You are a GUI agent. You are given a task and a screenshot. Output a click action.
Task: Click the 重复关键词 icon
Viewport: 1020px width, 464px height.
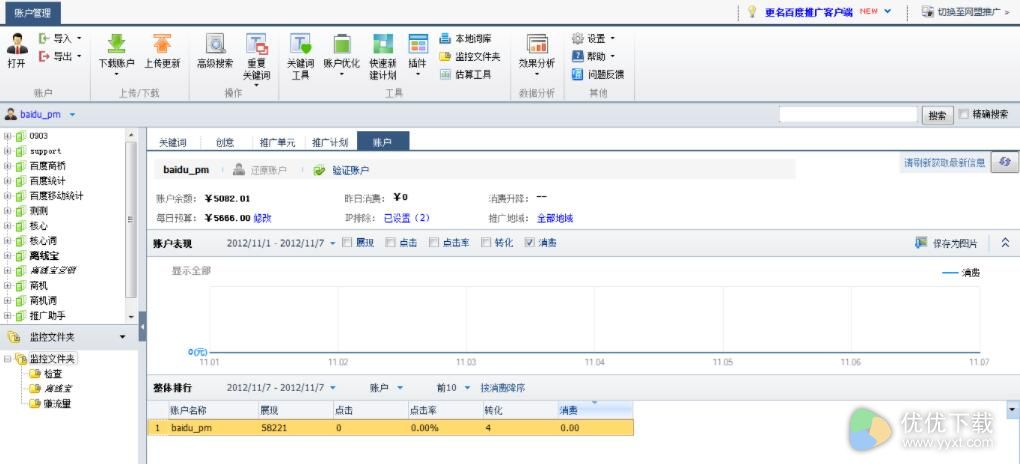256,43
